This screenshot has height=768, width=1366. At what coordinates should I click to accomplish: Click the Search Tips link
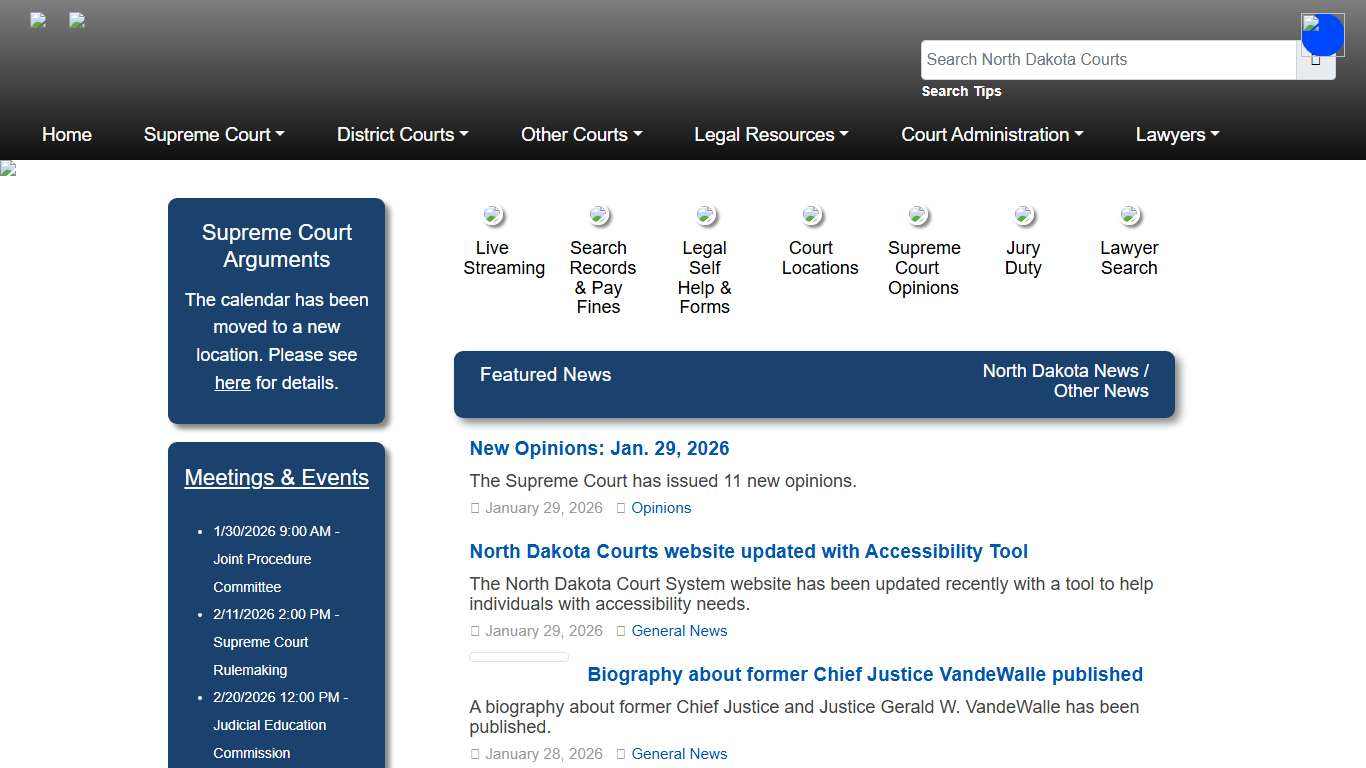tap(961, 91)
